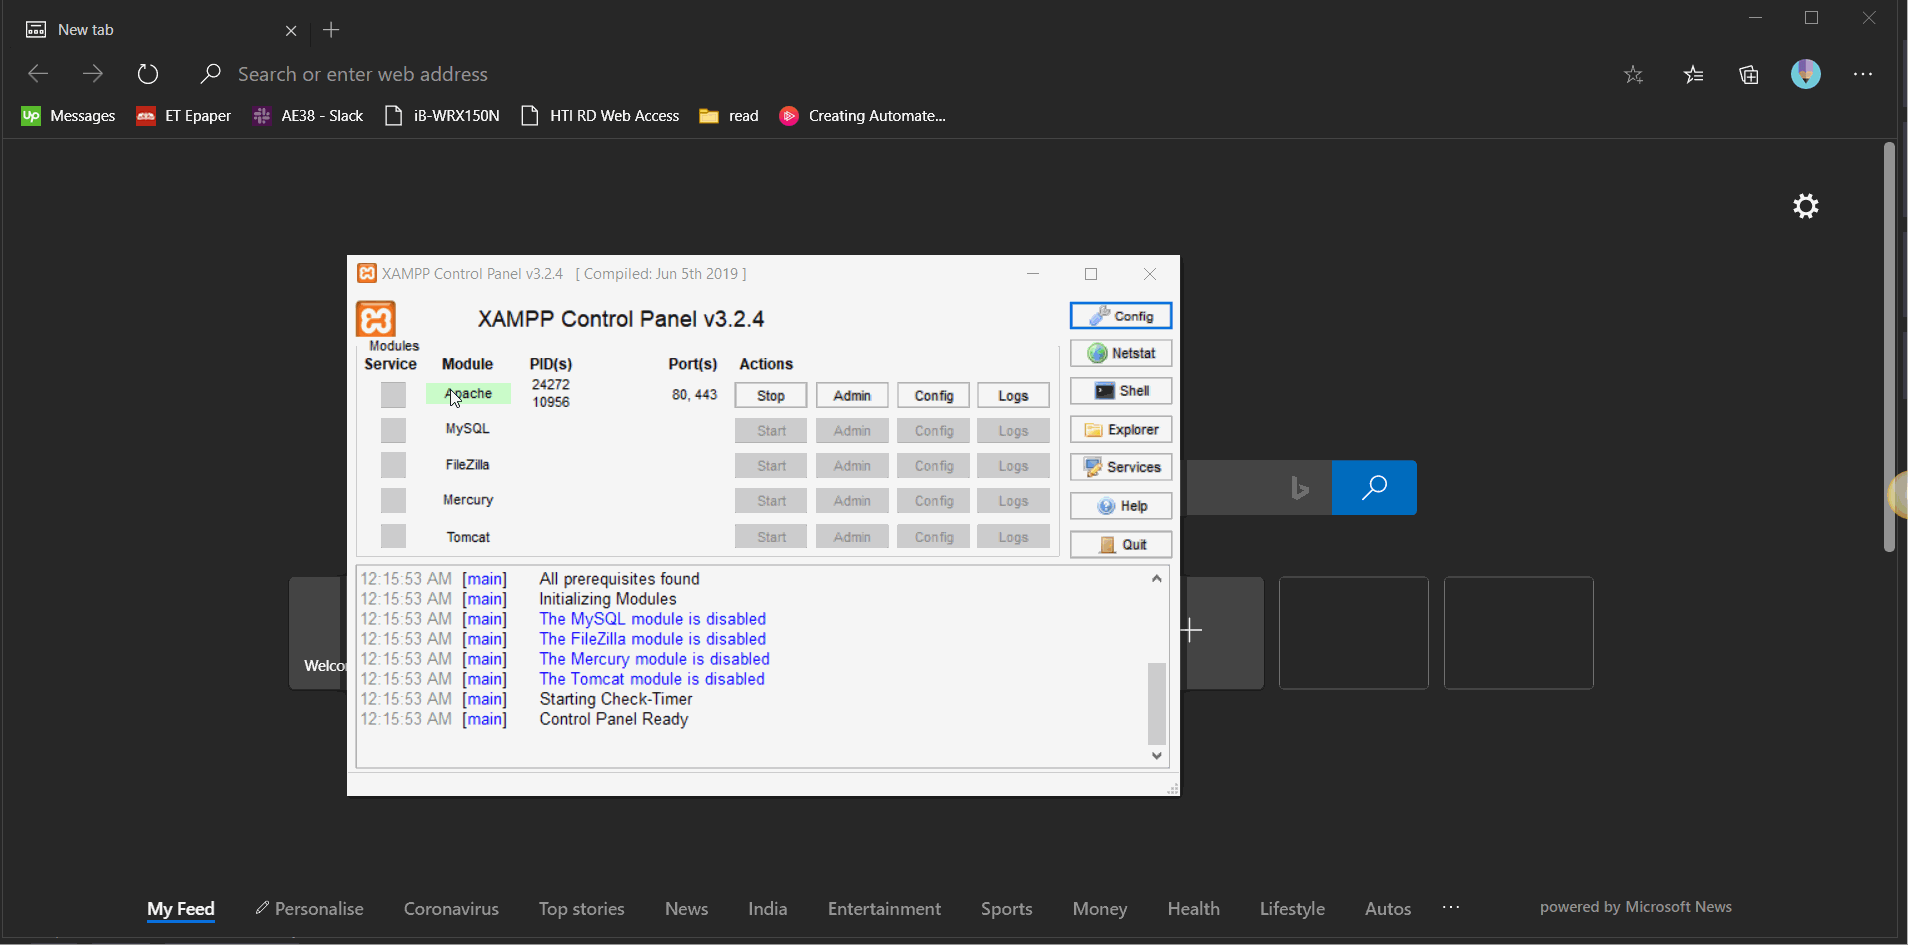
Task: Open the ET Epaper bookmark
Action: [184, 116]
